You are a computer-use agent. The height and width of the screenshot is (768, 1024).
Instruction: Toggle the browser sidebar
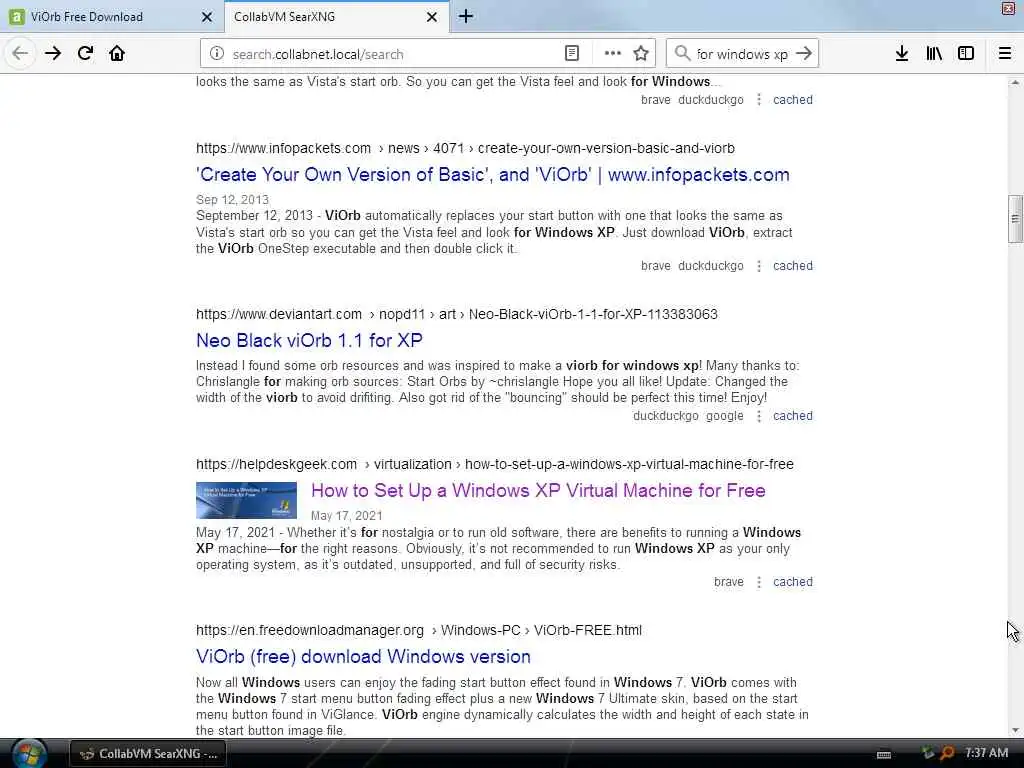click(x=966, y=54)
